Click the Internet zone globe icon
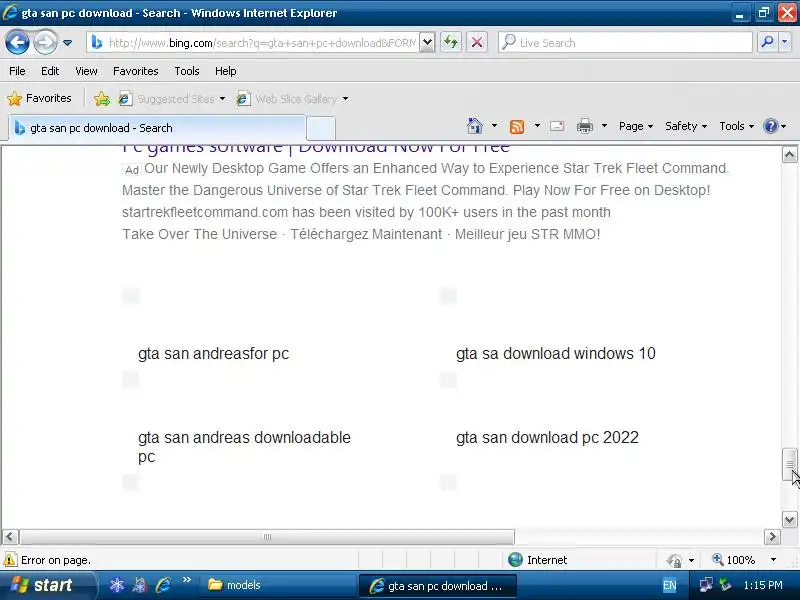The image size is (800, 600). pyautogui.click(x=515, y=560)
